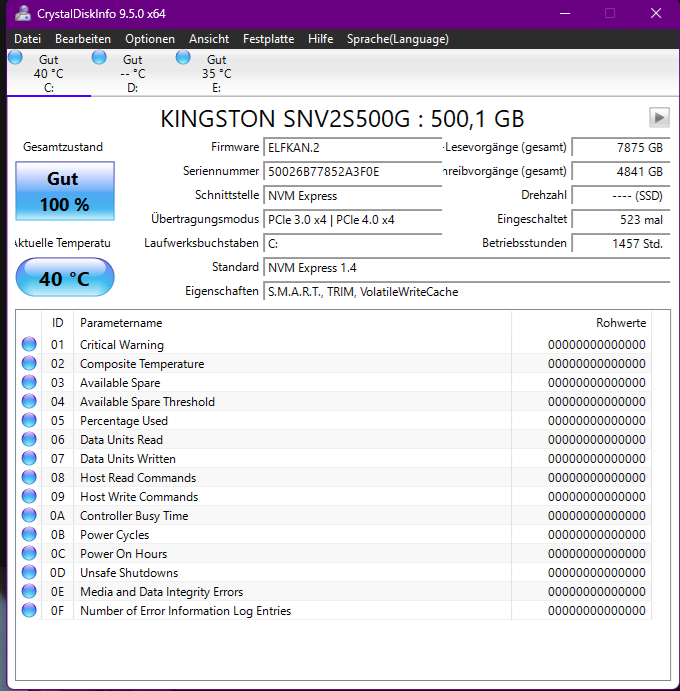Click the next-disk arrow button
The width and height of the screenshot is (680, 691).
click(x=659, y=118)
